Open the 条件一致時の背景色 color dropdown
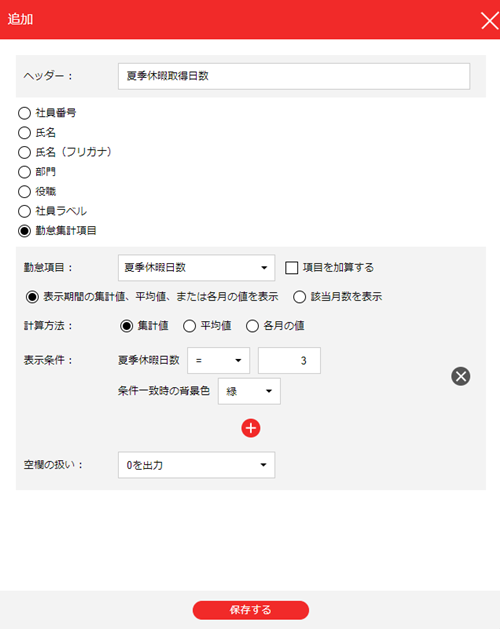 [249, 391]
